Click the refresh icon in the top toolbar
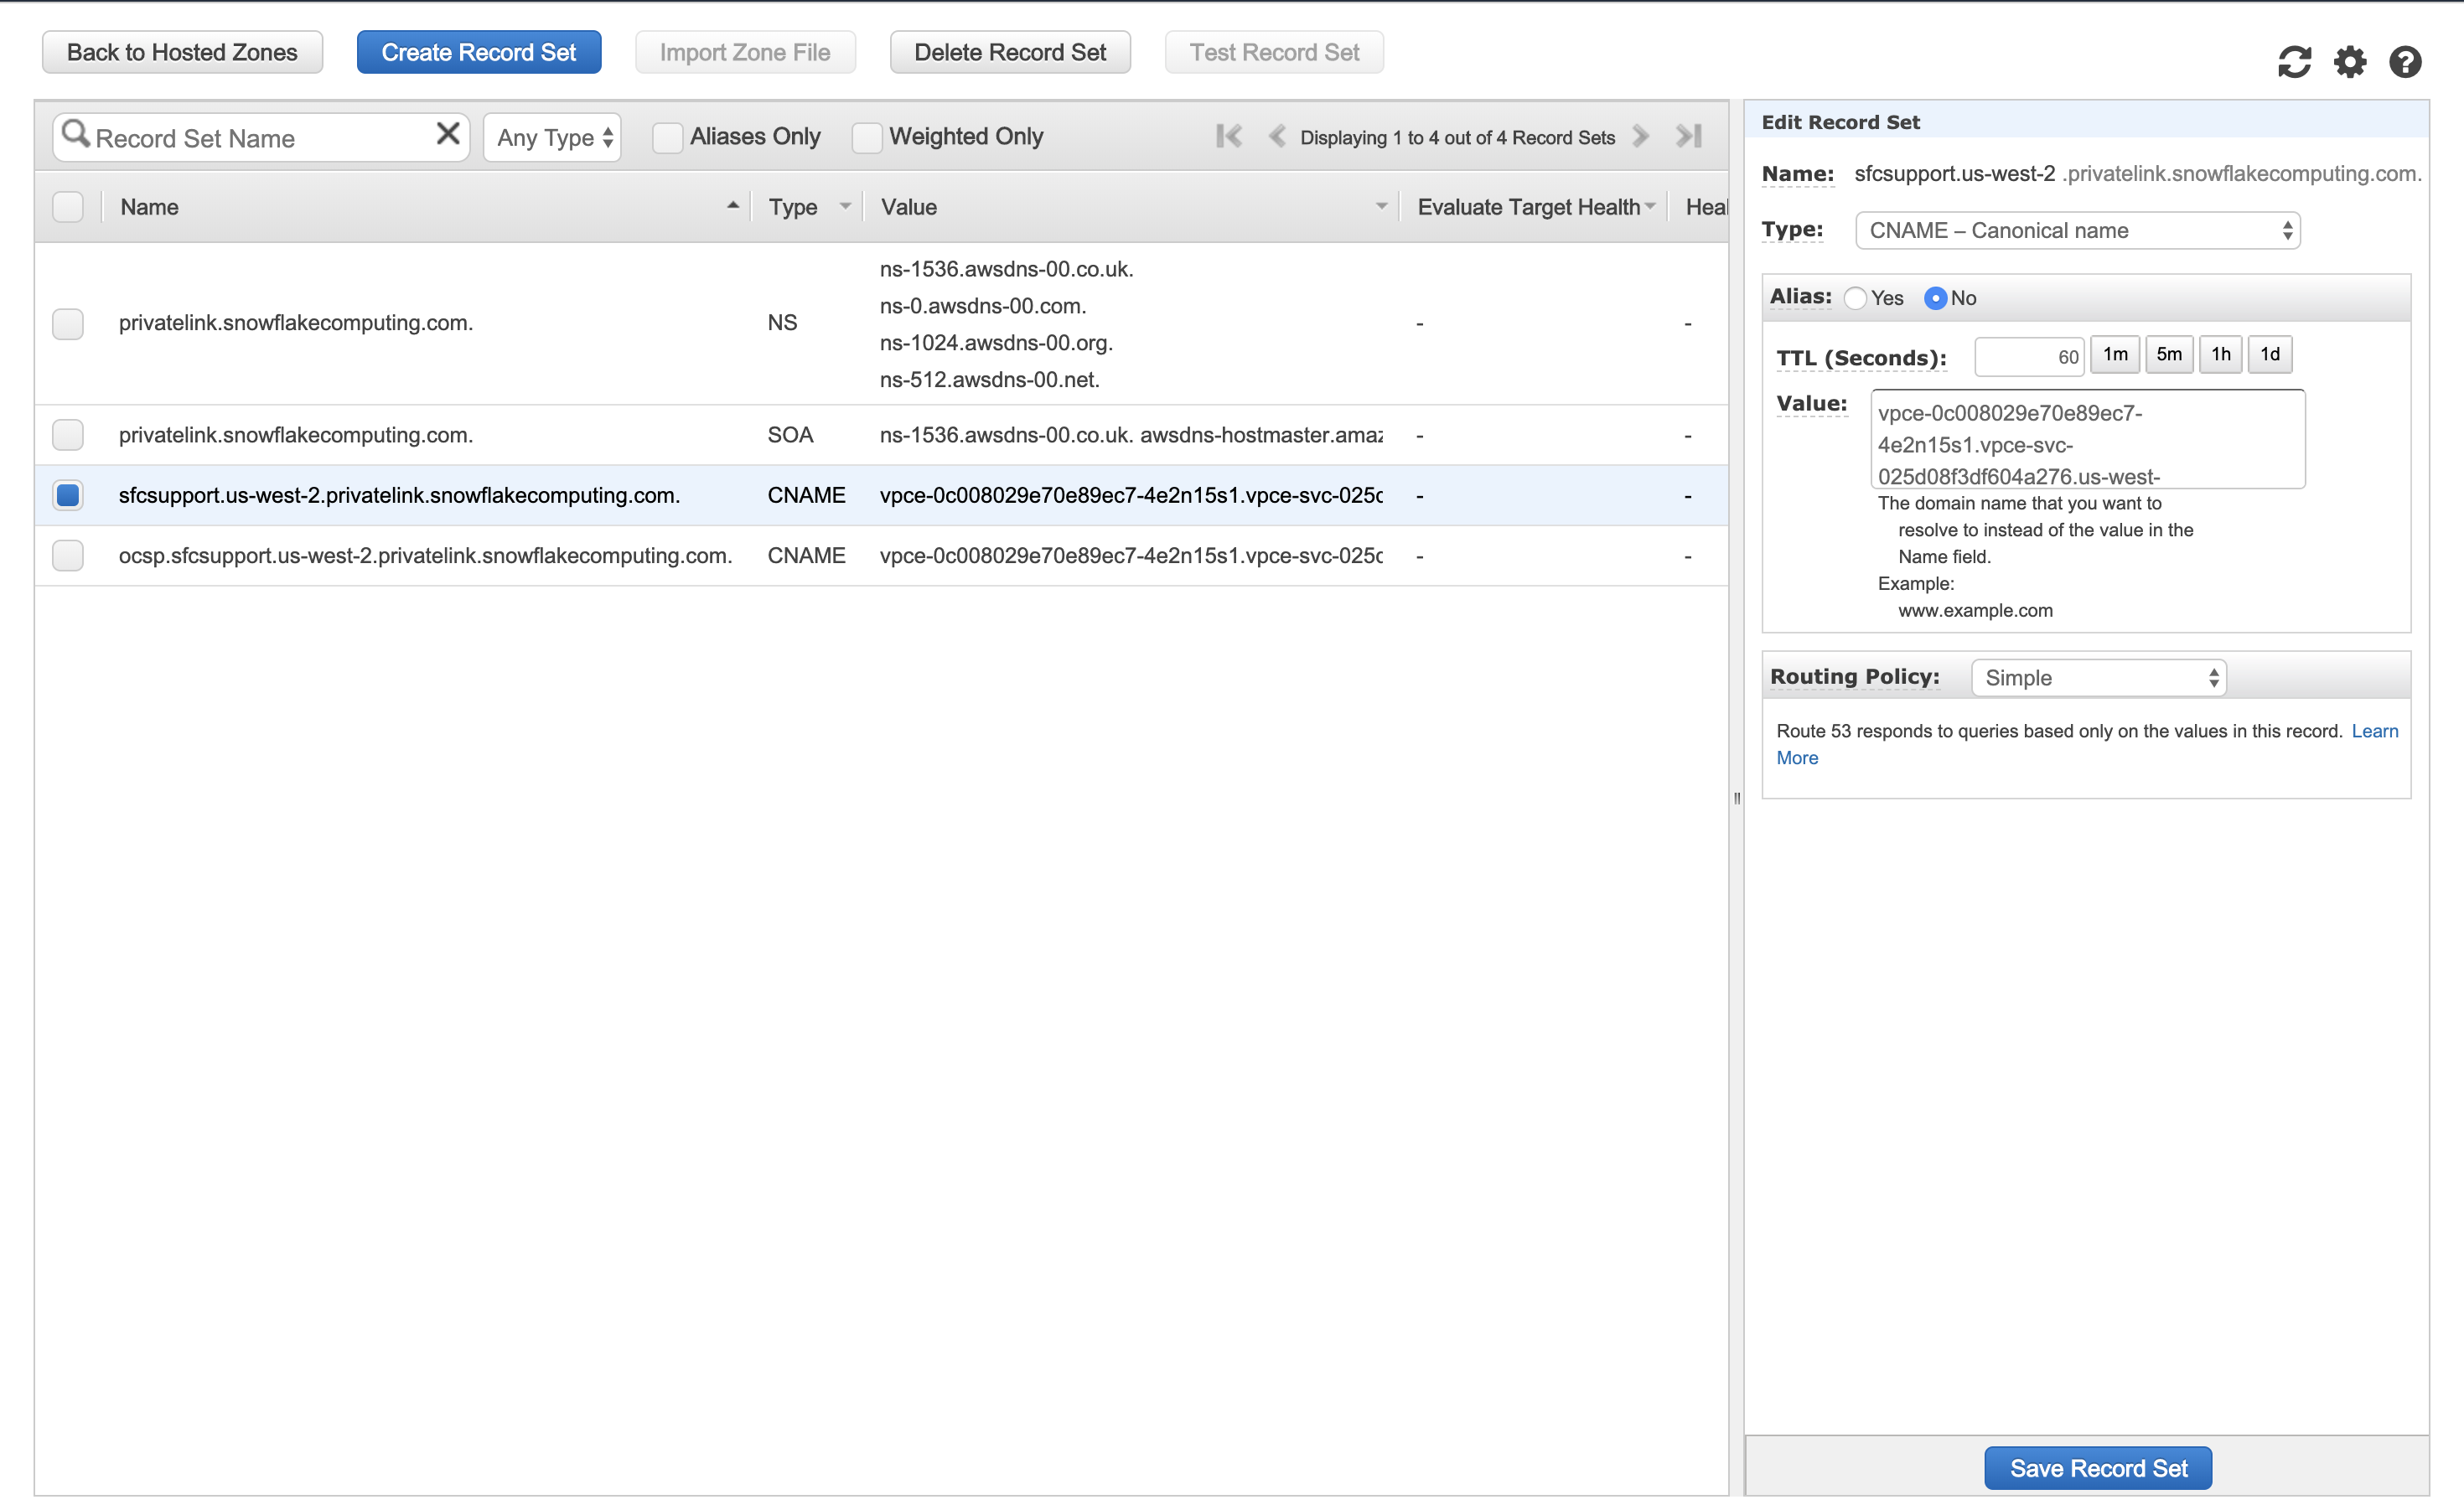The height and width of the screenshot is (1510, 2464). [2296, 62]
